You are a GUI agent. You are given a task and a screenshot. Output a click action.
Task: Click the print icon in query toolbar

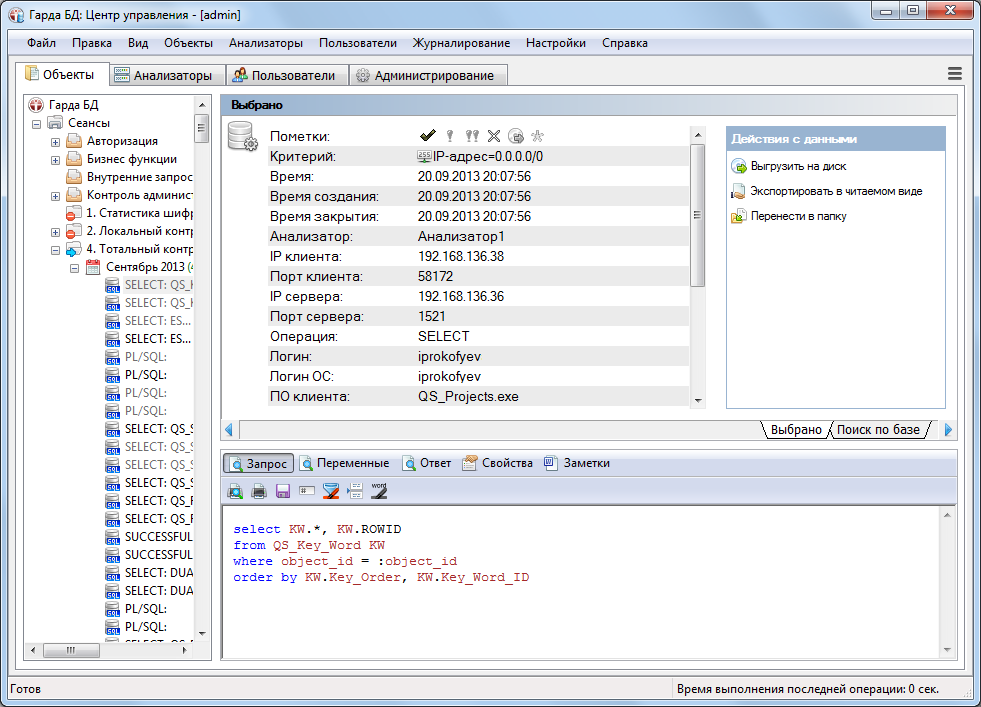click(x=259, y=491)
